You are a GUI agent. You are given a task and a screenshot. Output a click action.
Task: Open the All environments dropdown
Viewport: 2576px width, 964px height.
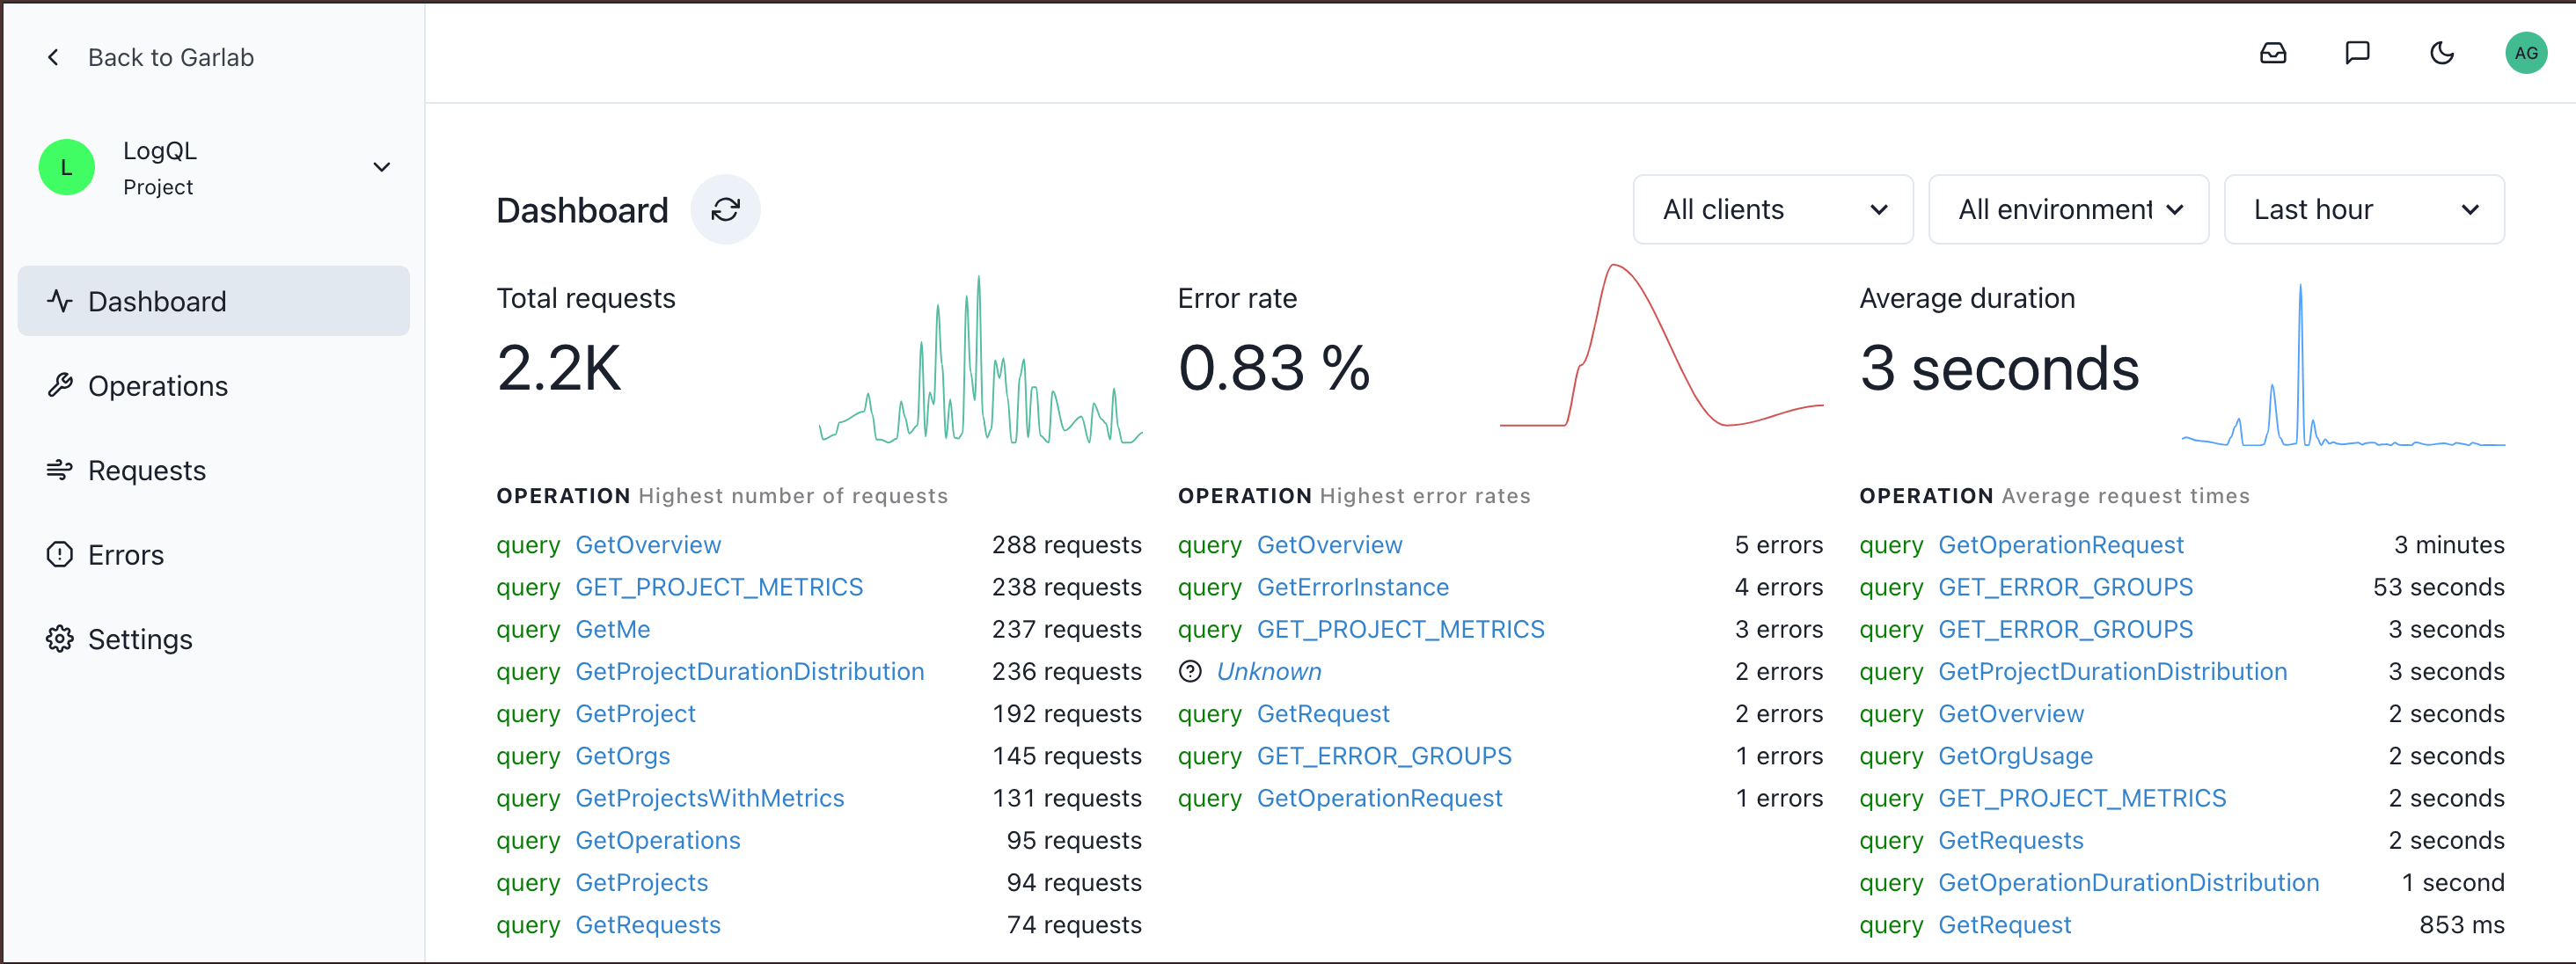(2068, 209)
